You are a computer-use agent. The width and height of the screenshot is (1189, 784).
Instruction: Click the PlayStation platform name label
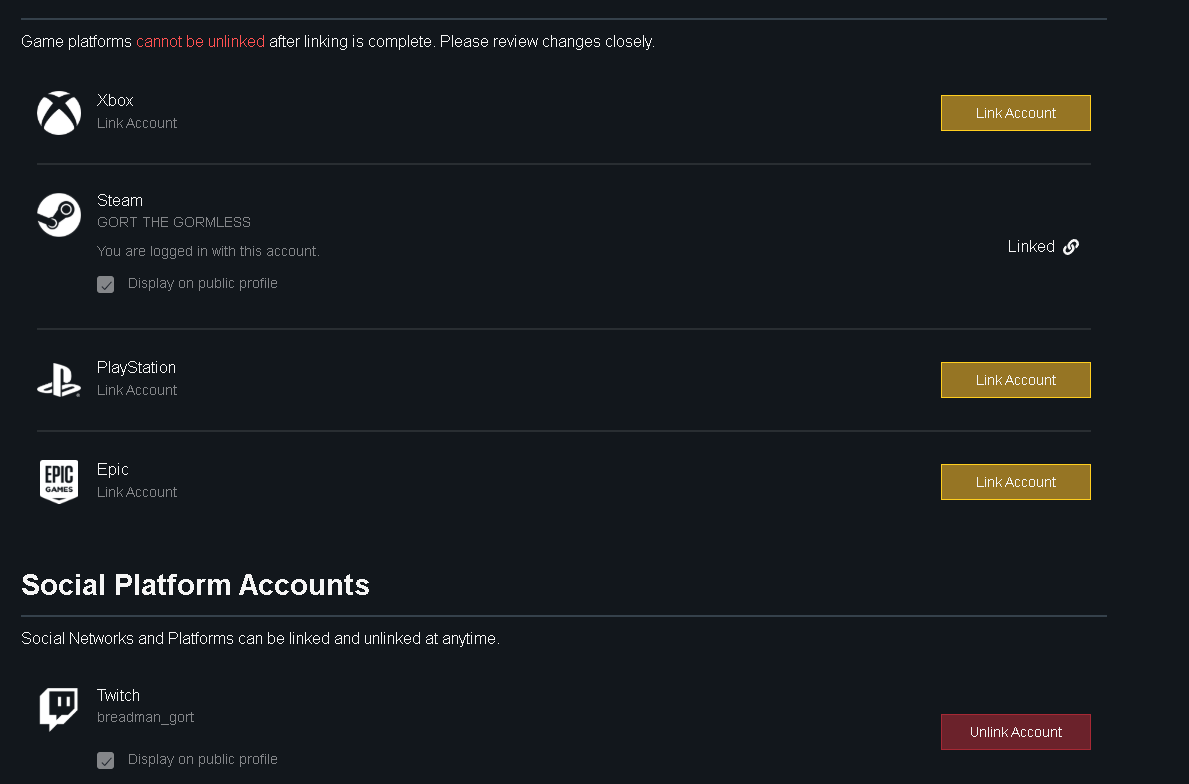pos(136,367)
